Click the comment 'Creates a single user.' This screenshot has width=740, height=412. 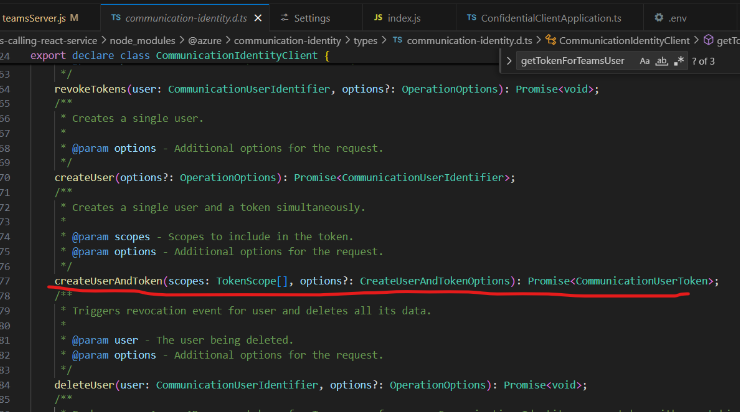pos(138,118)
